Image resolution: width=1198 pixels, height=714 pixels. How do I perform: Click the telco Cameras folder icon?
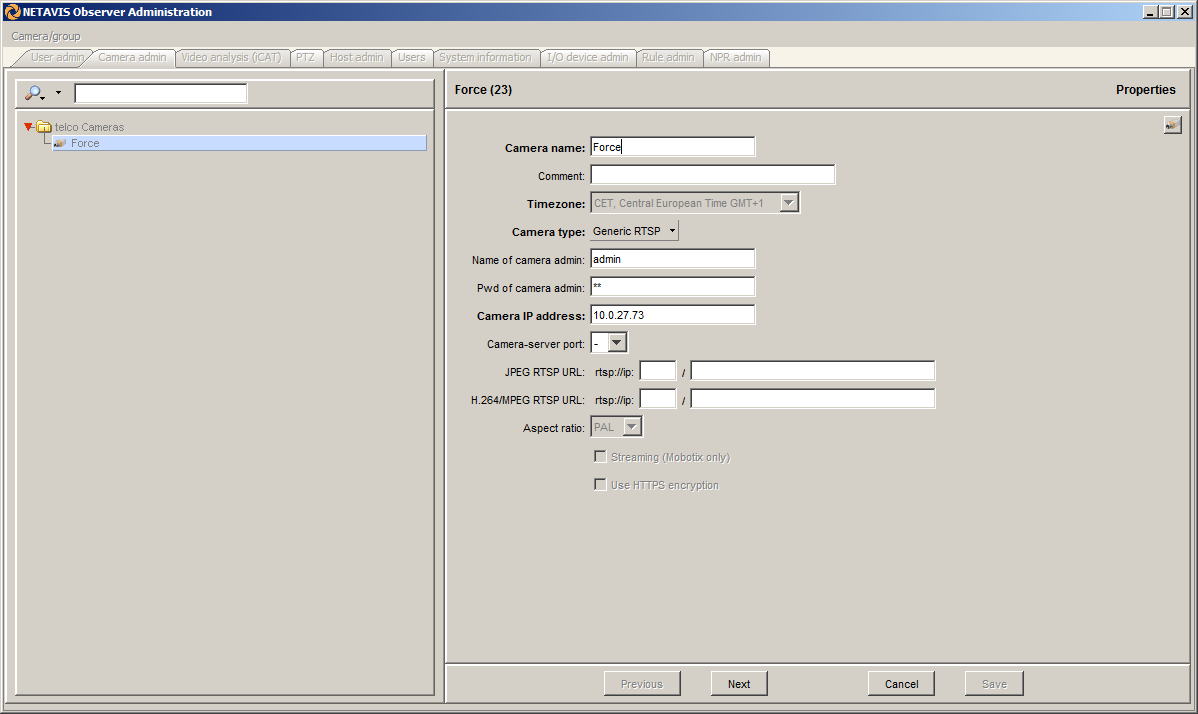pos(44,127)
